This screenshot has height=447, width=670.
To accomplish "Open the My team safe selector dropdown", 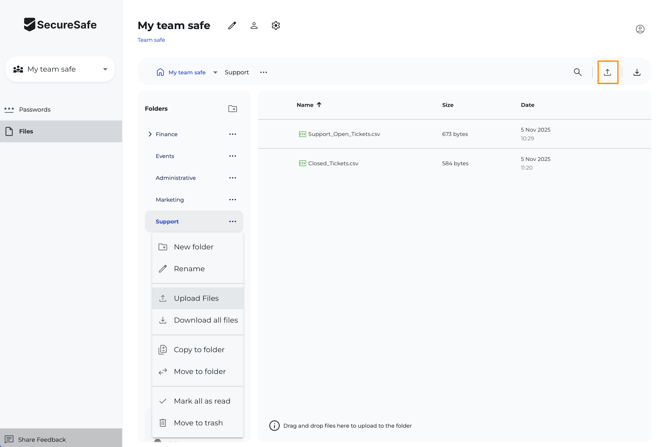I will click(x=61, y=69).
